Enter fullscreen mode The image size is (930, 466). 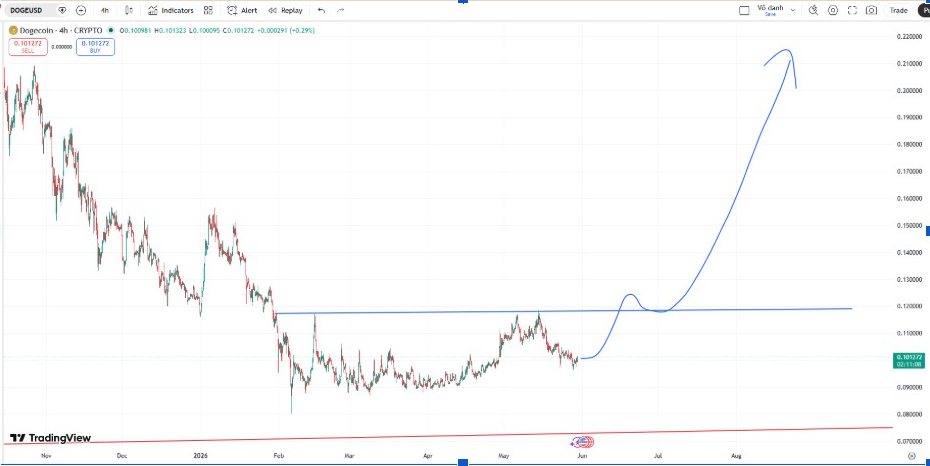pos(852,10)
